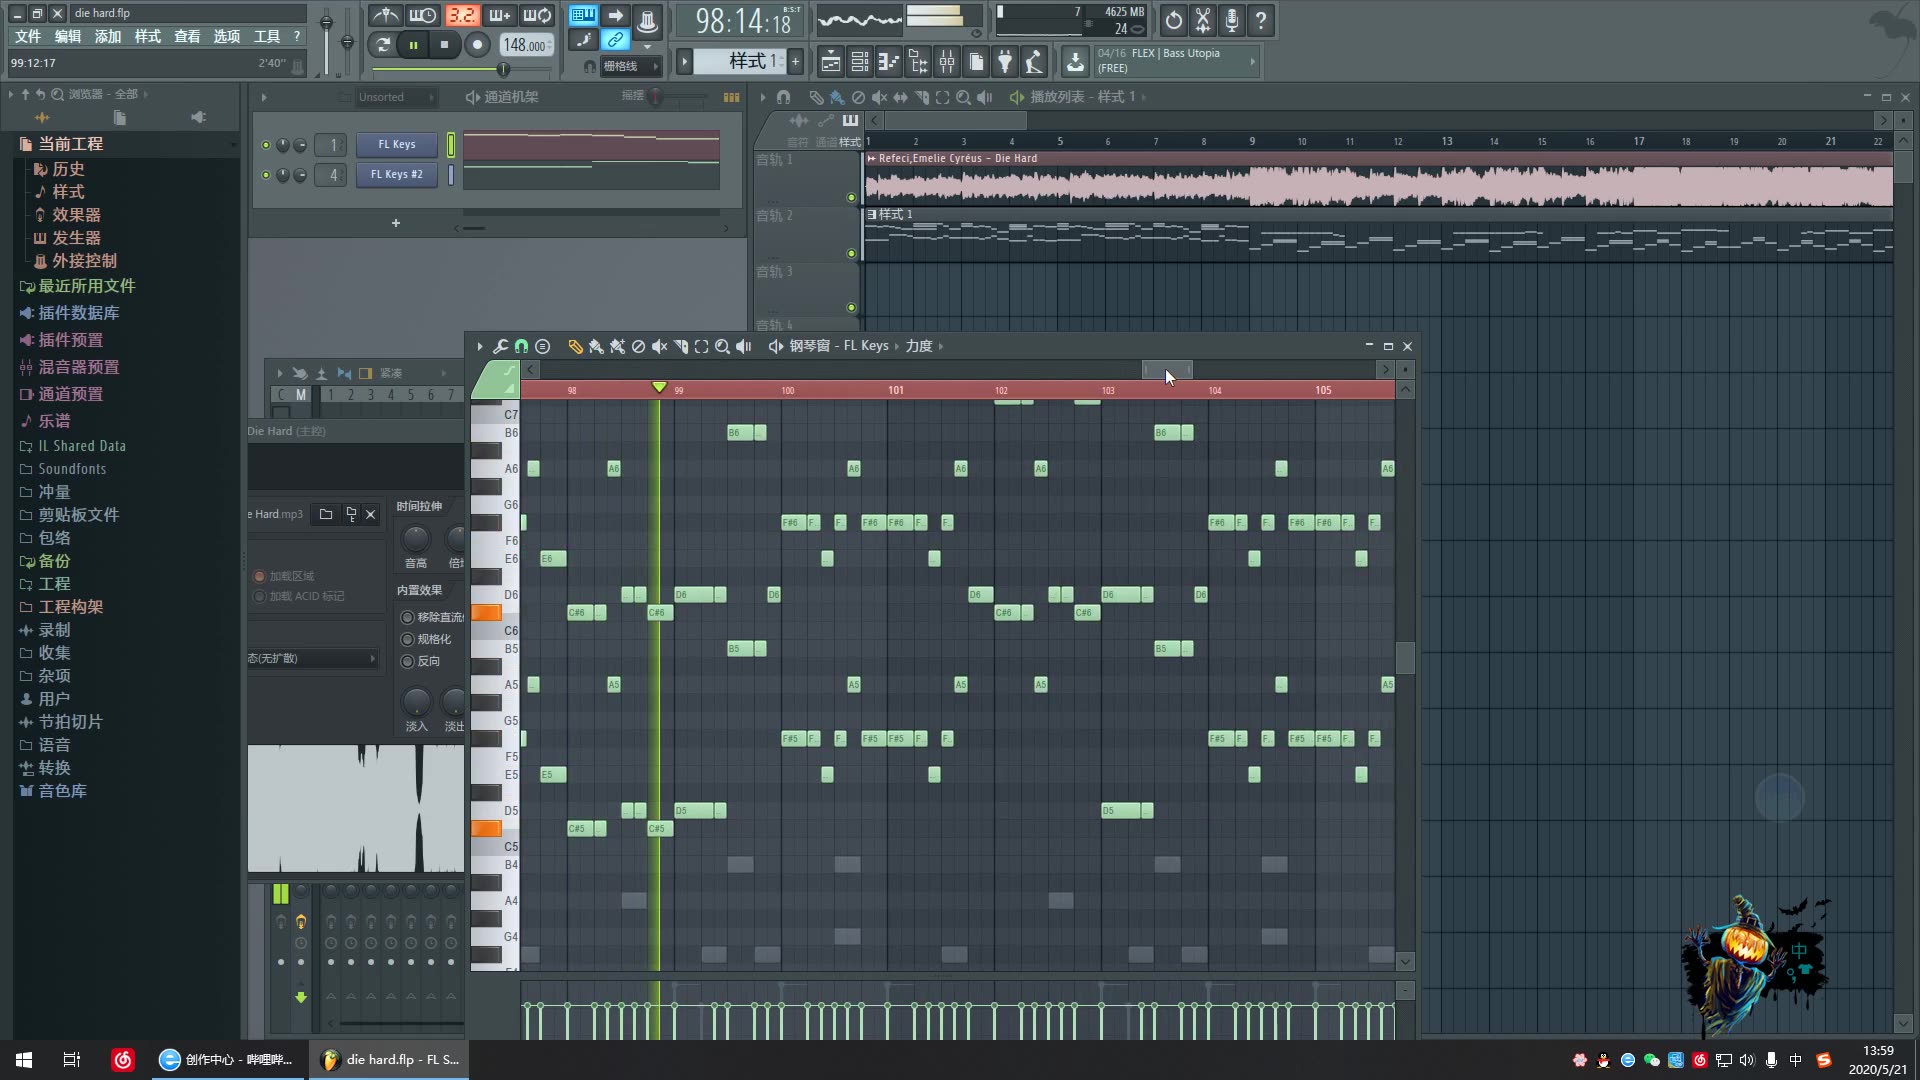1920x1080 pixels.
Task: Open the 样式 menu
Action: click(148, 36)
